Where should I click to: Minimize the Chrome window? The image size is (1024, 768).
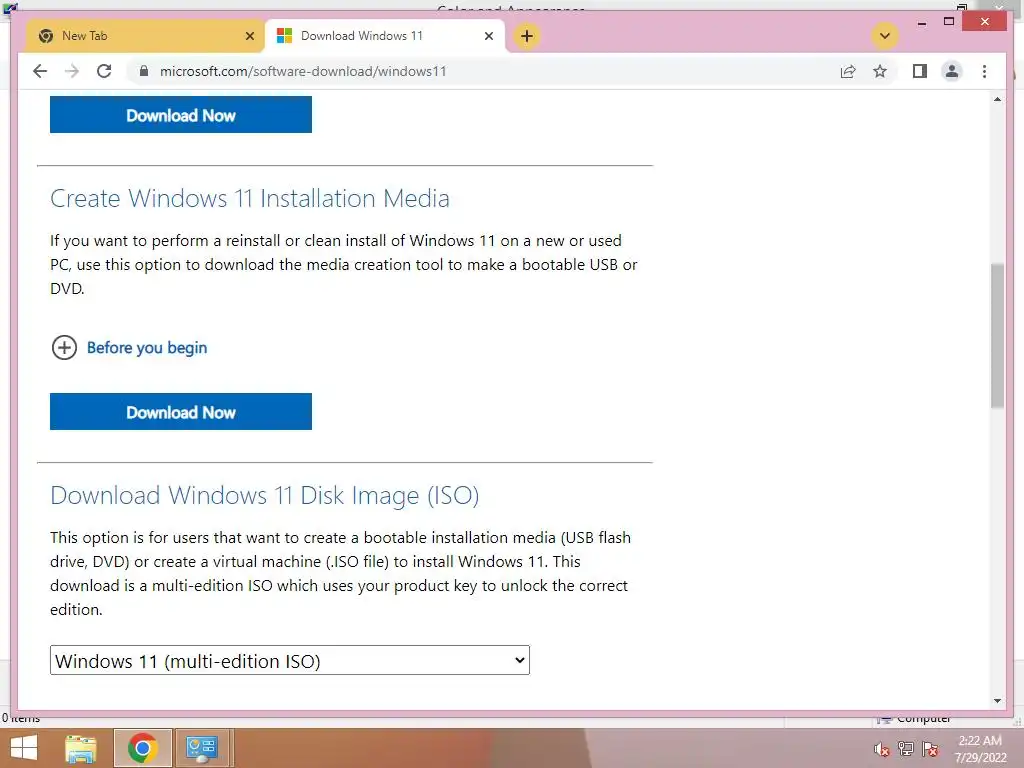[921, 23]
